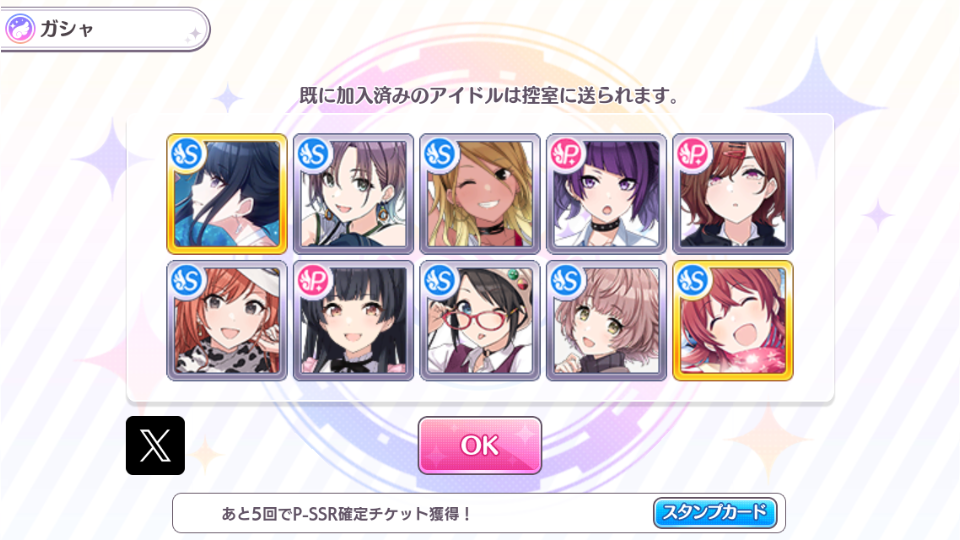Screen dimensions: 960x540
Task: Open the スタンプカード stamp card button
Action: tap(715, 513)
